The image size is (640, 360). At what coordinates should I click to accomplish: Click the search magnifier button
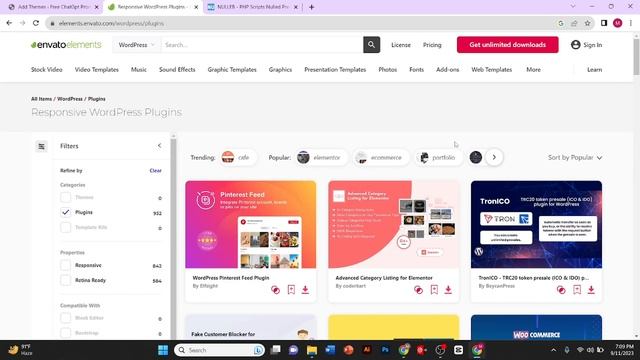(x=371, y=45)
